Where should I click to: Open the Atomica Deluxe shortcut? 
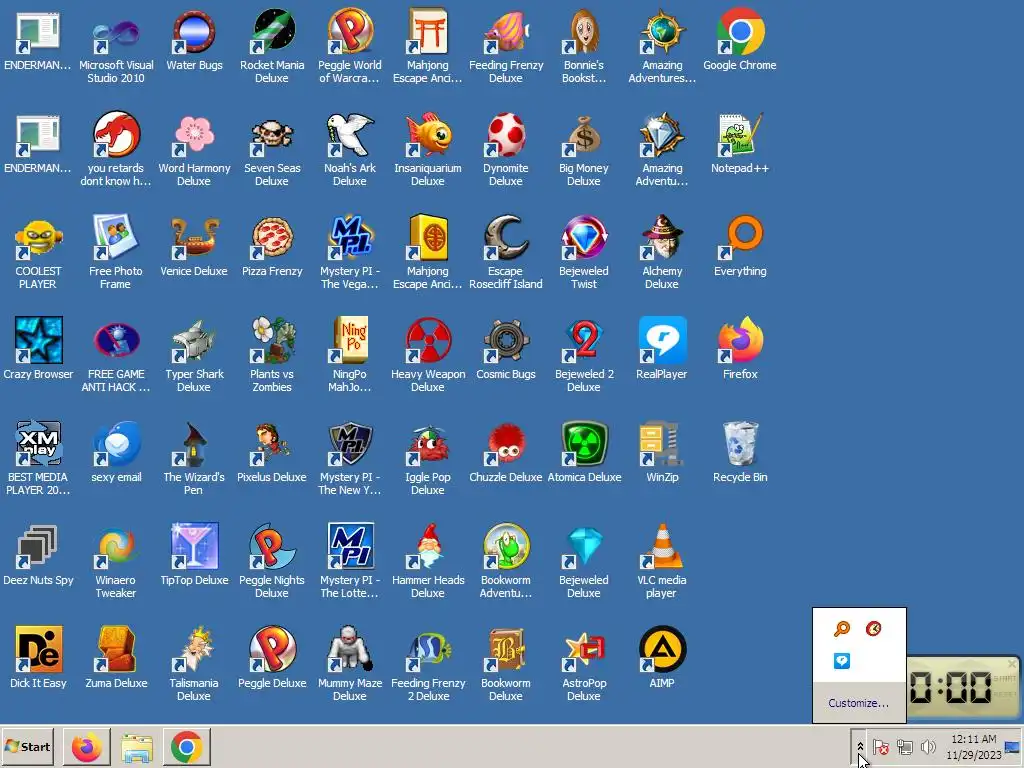click(x=584, y=453)
